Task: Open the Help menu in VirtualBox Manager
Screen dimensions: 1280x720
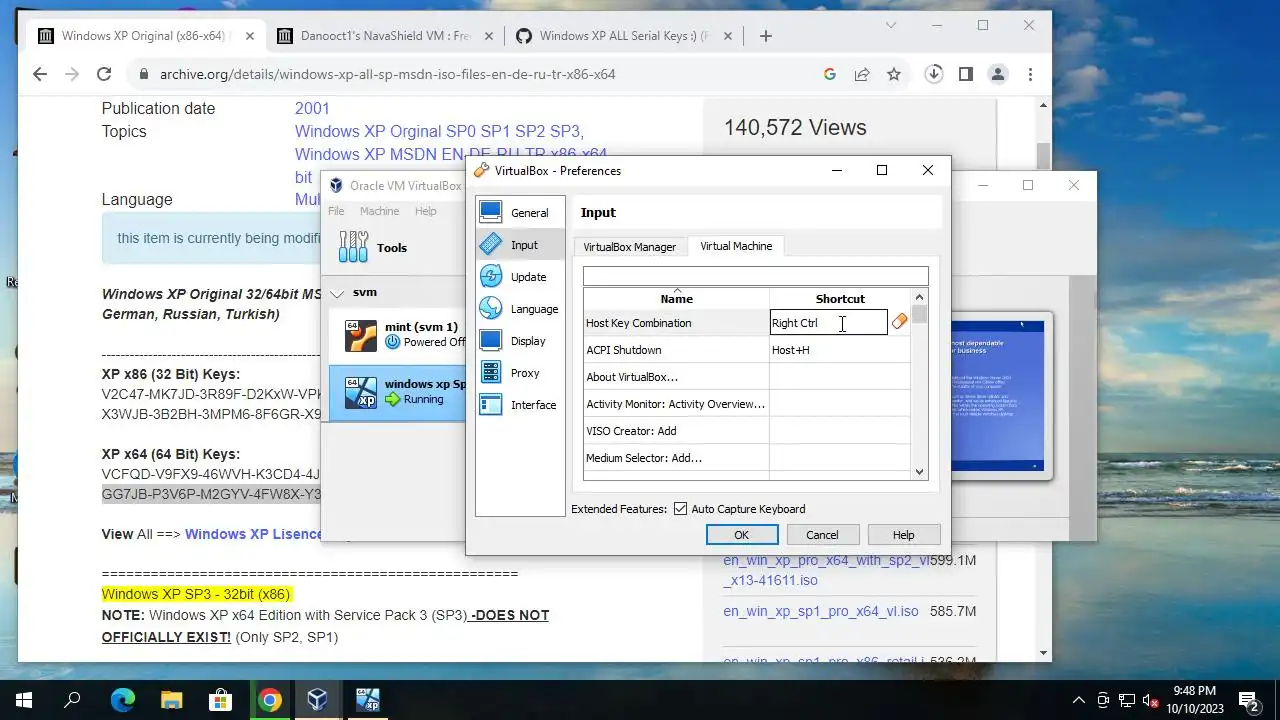Action: [426, 211]
